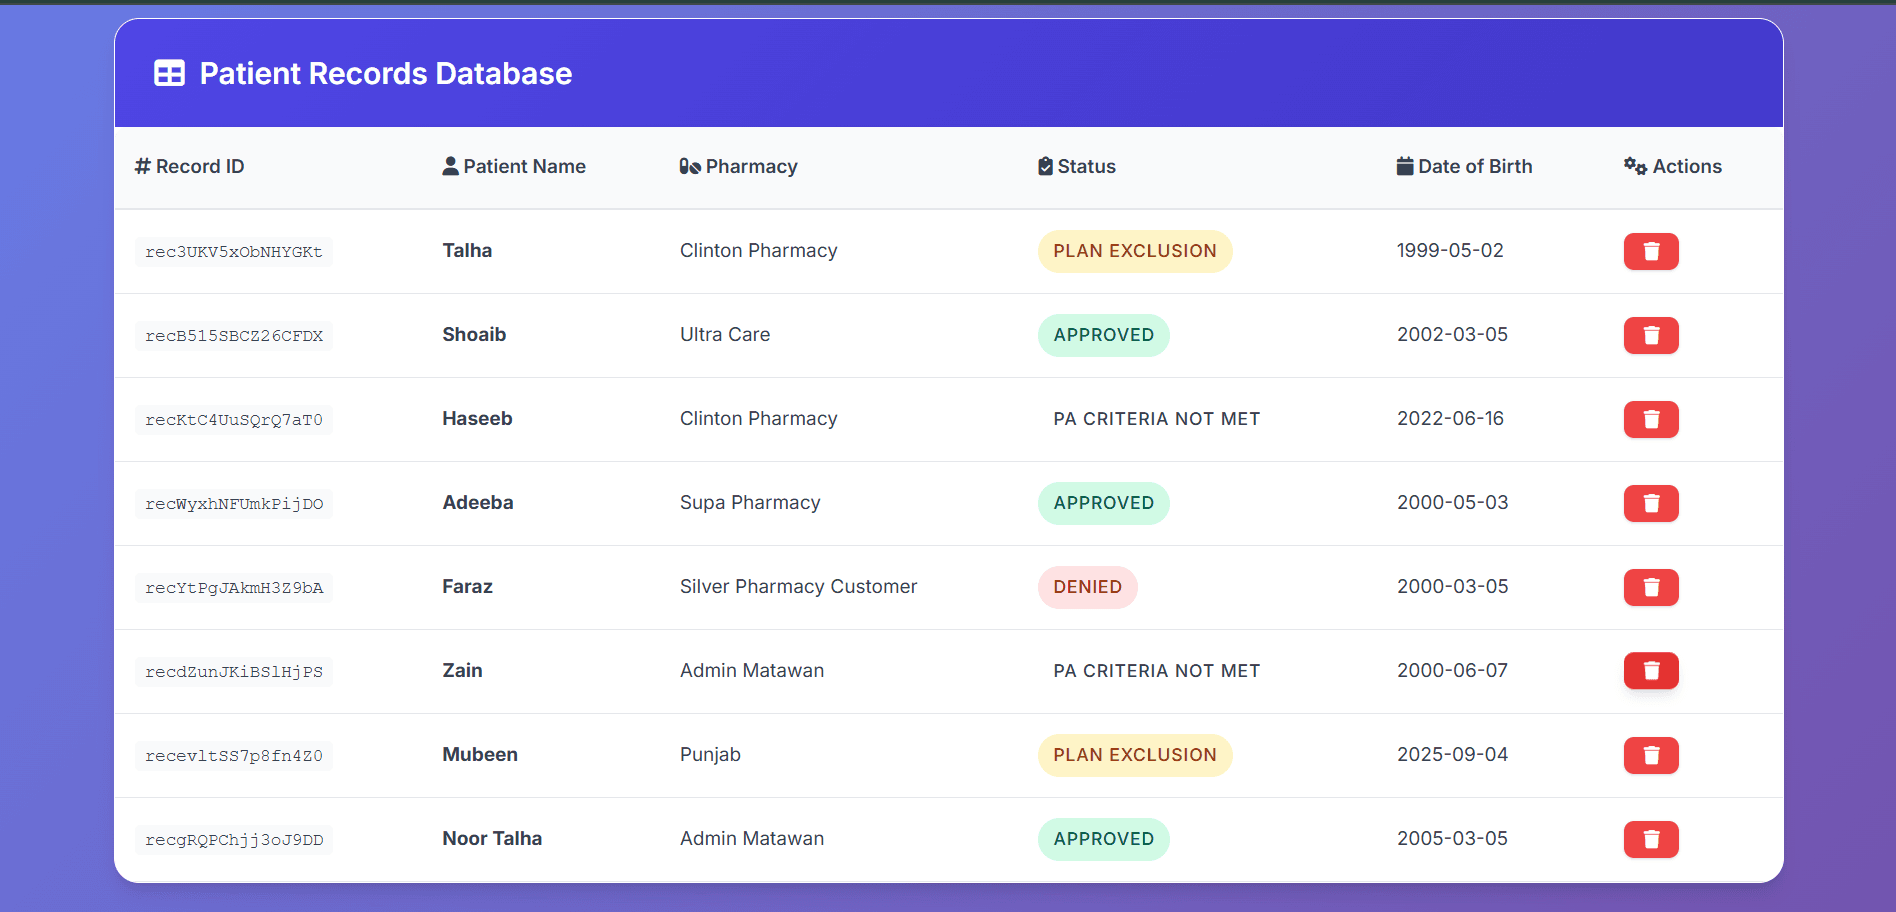Select record ID recYtPgJAkmH3Z9bA
The image size is (1896, 912).
pos(234,588)
